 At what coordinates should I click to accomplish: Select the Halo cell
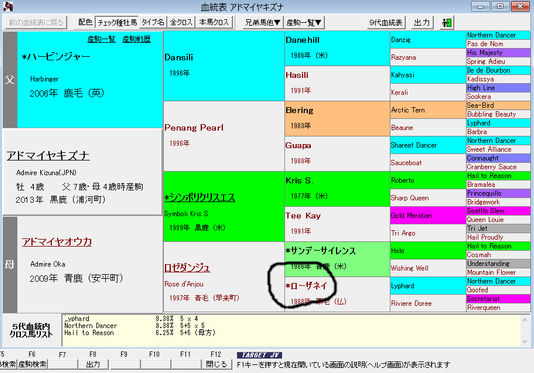[x=428, y=251]
